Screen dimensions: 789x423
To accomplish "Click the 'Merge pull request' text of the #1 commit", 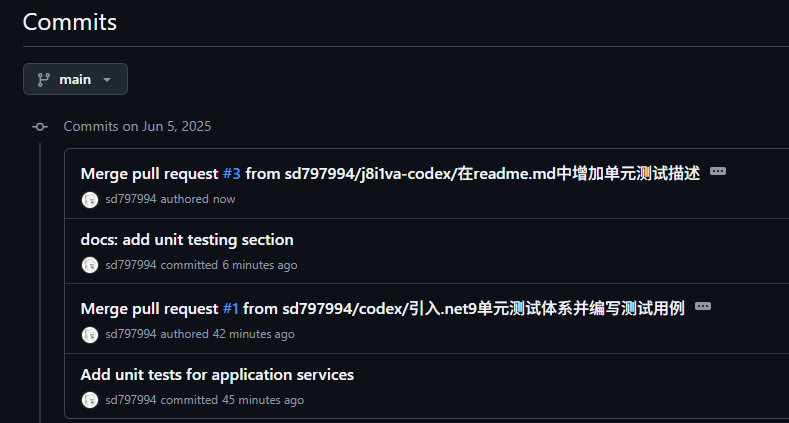I will point(150,308).
